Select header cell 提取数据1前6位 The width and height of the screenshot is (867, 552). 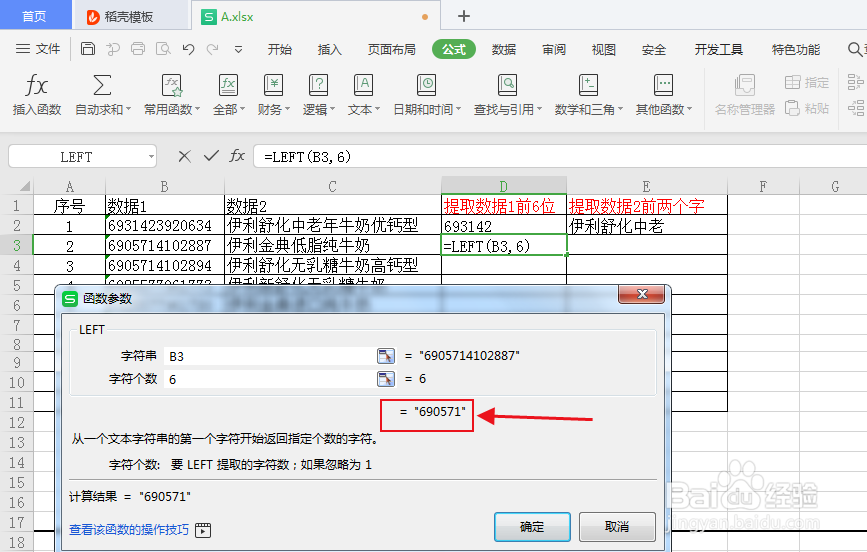tap(504, 205)
